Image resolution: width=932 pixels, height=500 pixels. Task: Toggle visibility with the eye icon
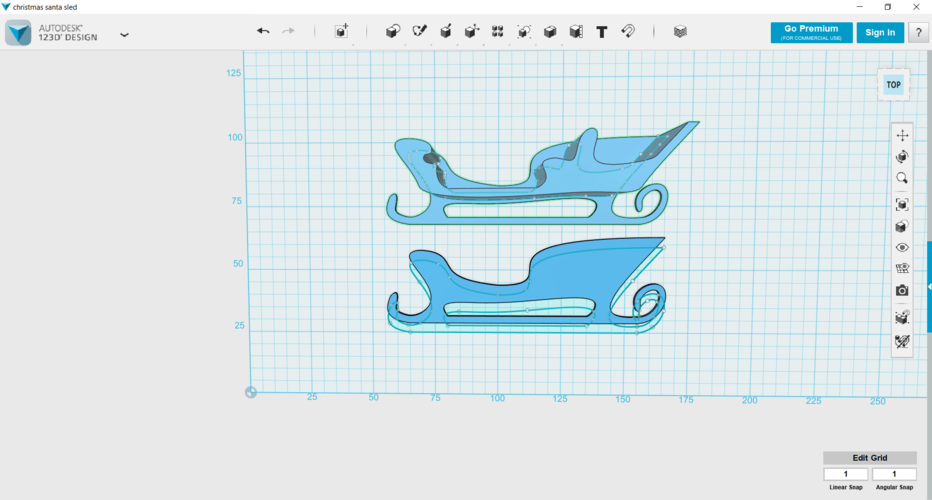pyautogui.click(x=902, y=248)
